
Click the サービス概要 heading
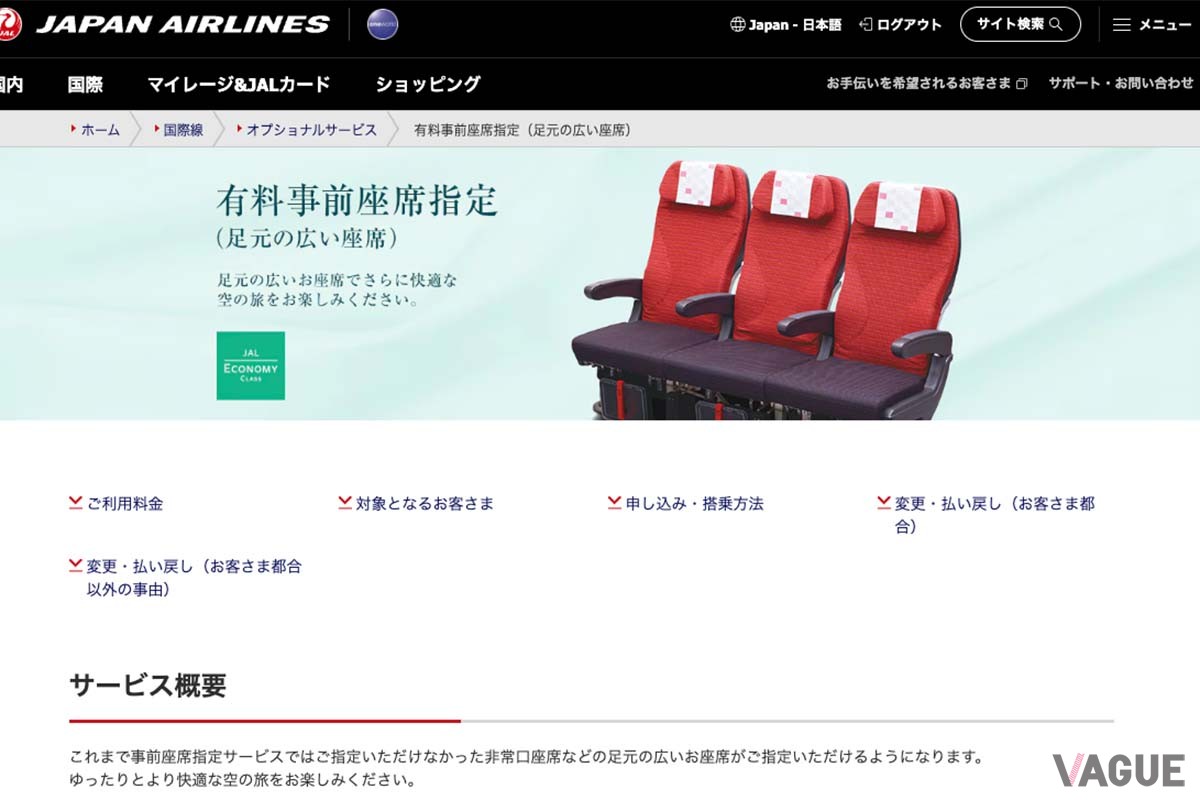coord(148,686)
